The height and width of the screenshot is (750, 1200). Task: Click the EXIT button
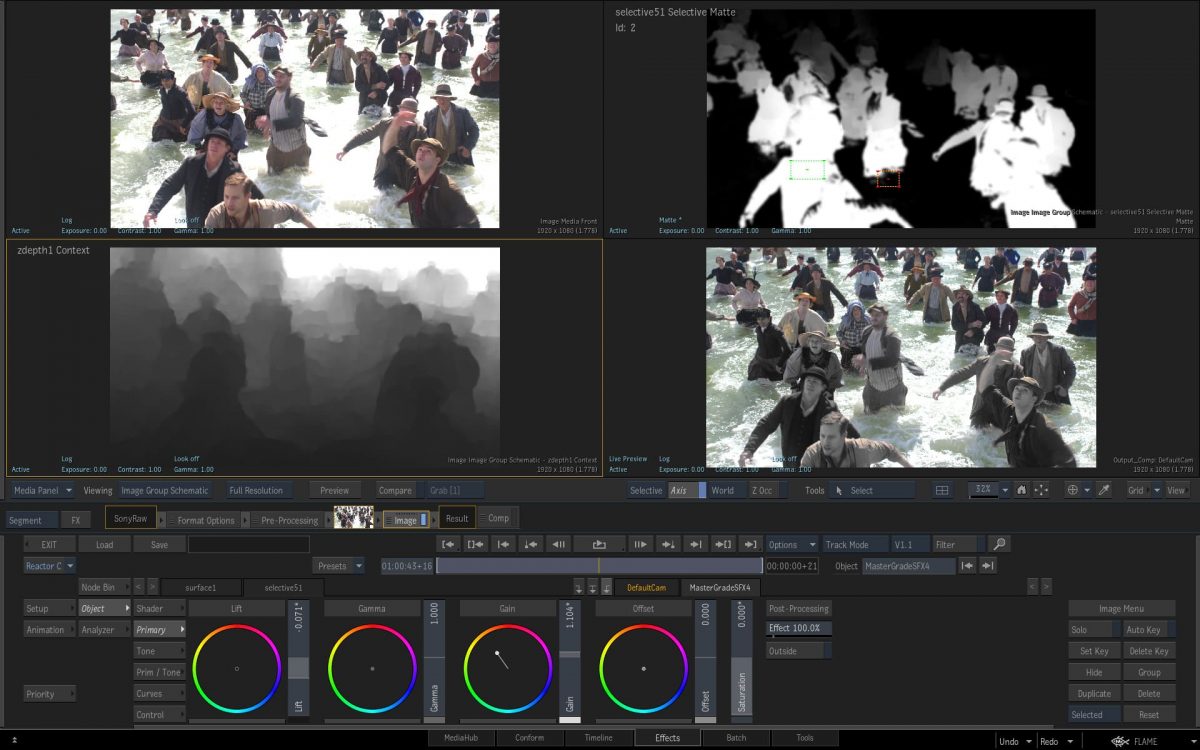(50, 545)
